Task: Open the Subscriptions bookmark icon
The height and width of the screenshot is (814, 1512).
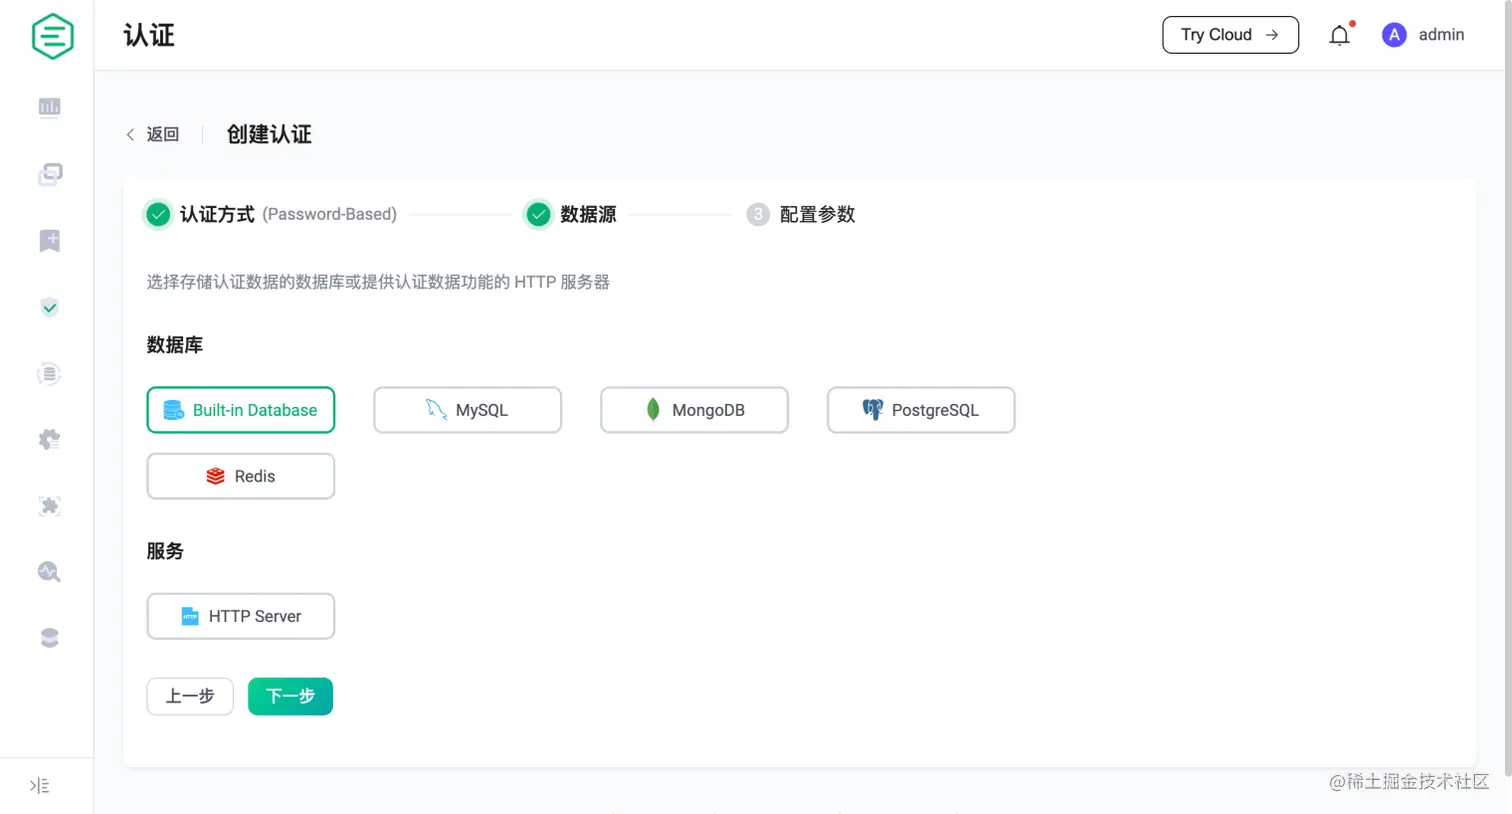Action: pos(49,240)
